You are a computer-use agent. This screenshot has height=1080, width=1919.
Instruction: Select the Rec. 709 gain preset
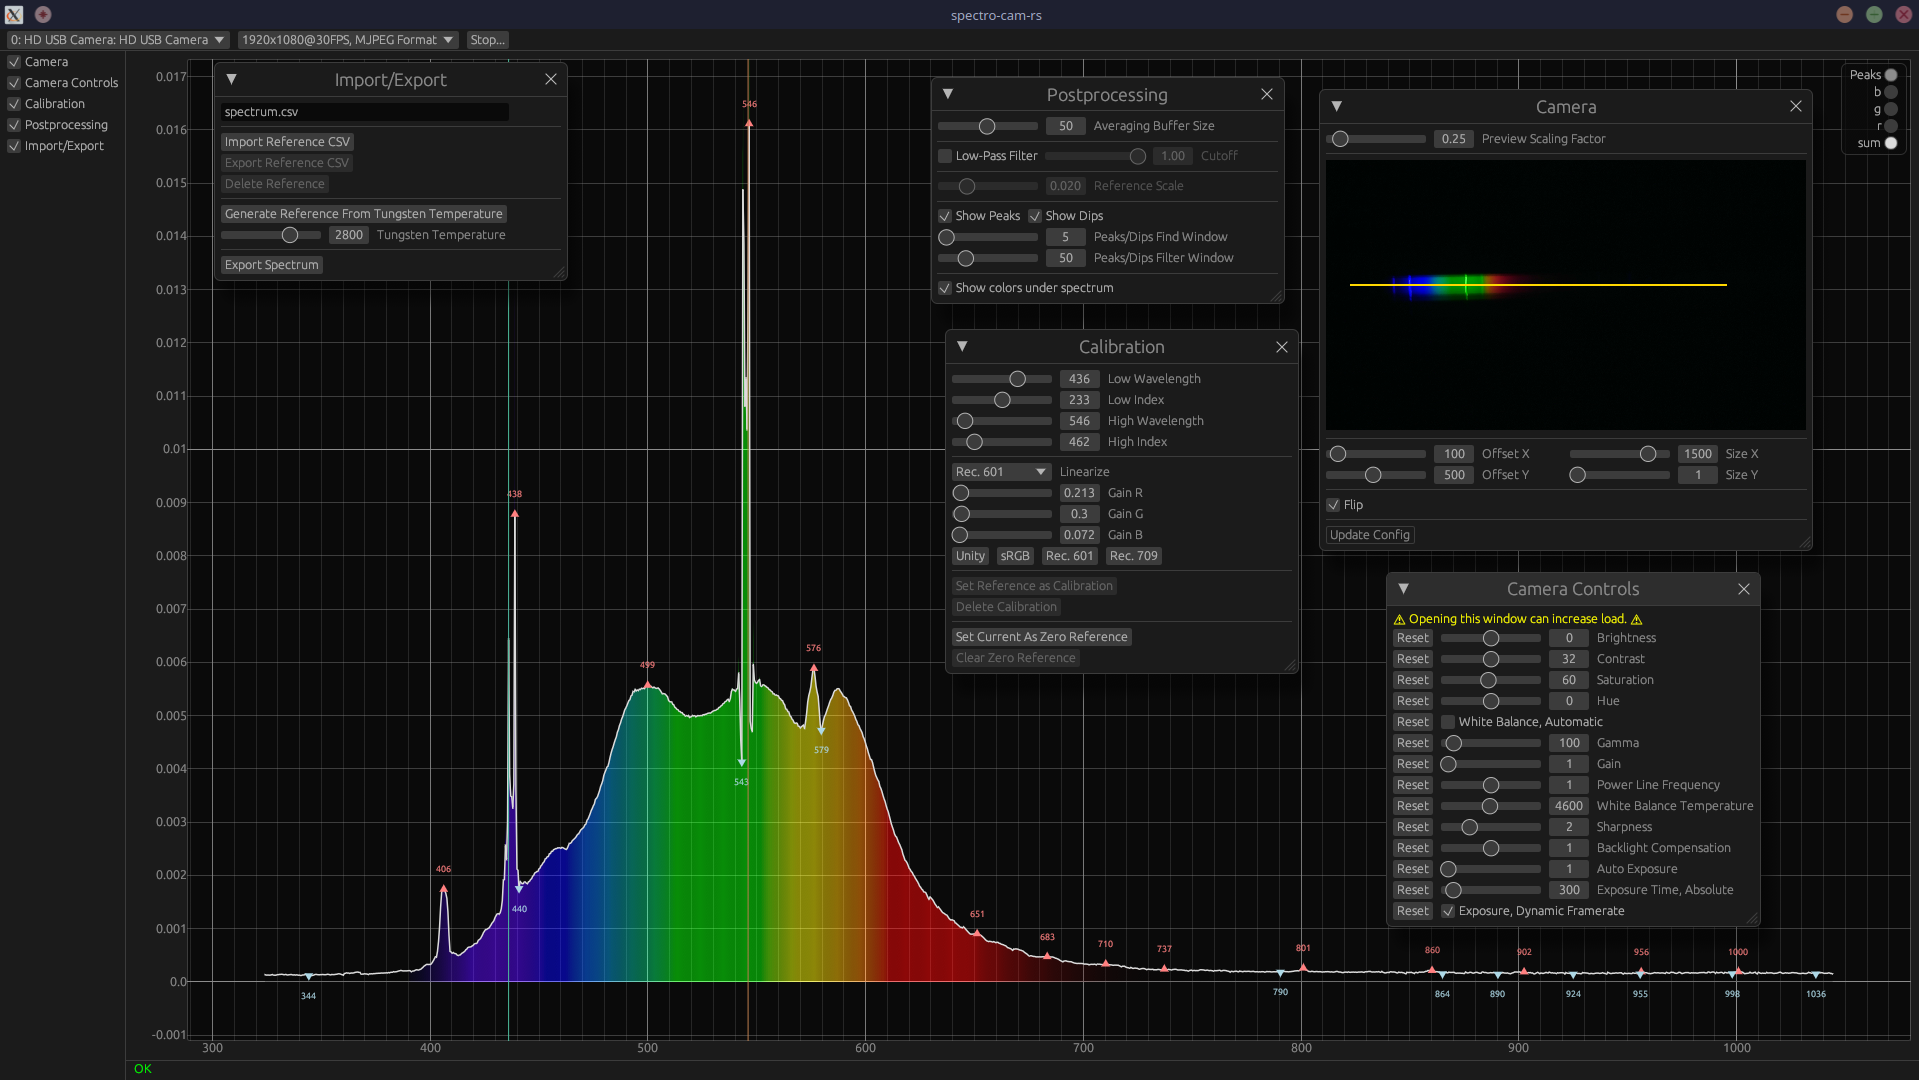pos(1134,556)
